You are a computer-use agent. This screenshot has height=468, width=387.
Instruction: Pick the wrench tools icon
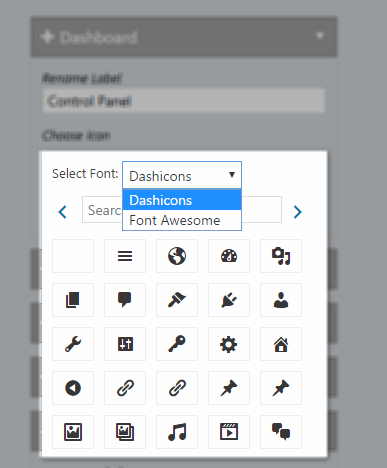73,344
